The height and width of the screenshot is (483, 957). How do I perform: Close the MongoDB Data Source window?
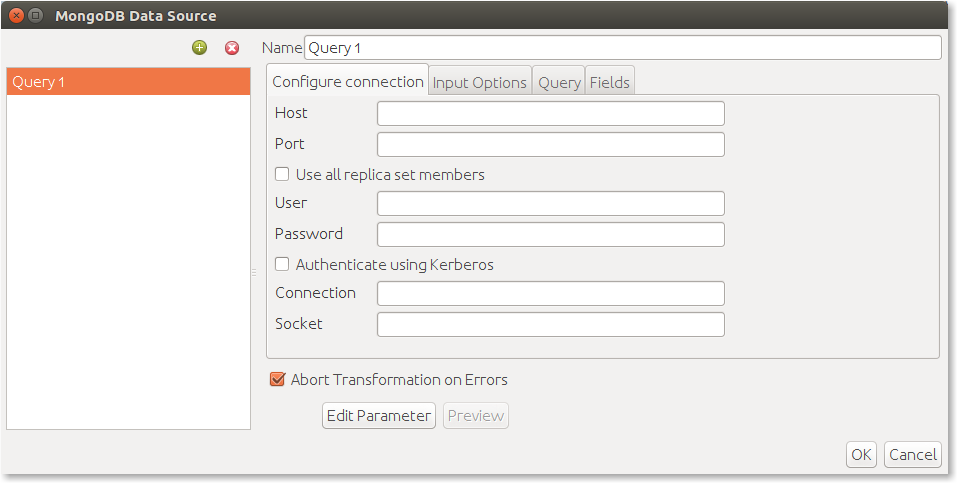pyautogui.click(x=16, y=15)
